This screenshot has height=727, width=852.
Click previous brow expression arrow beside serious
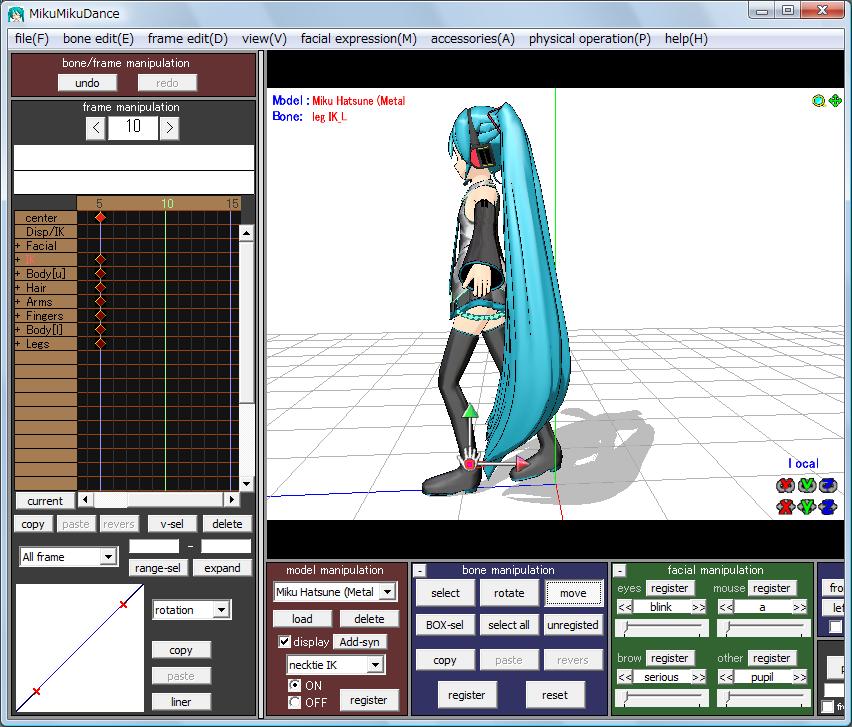(x=625, y=677)
